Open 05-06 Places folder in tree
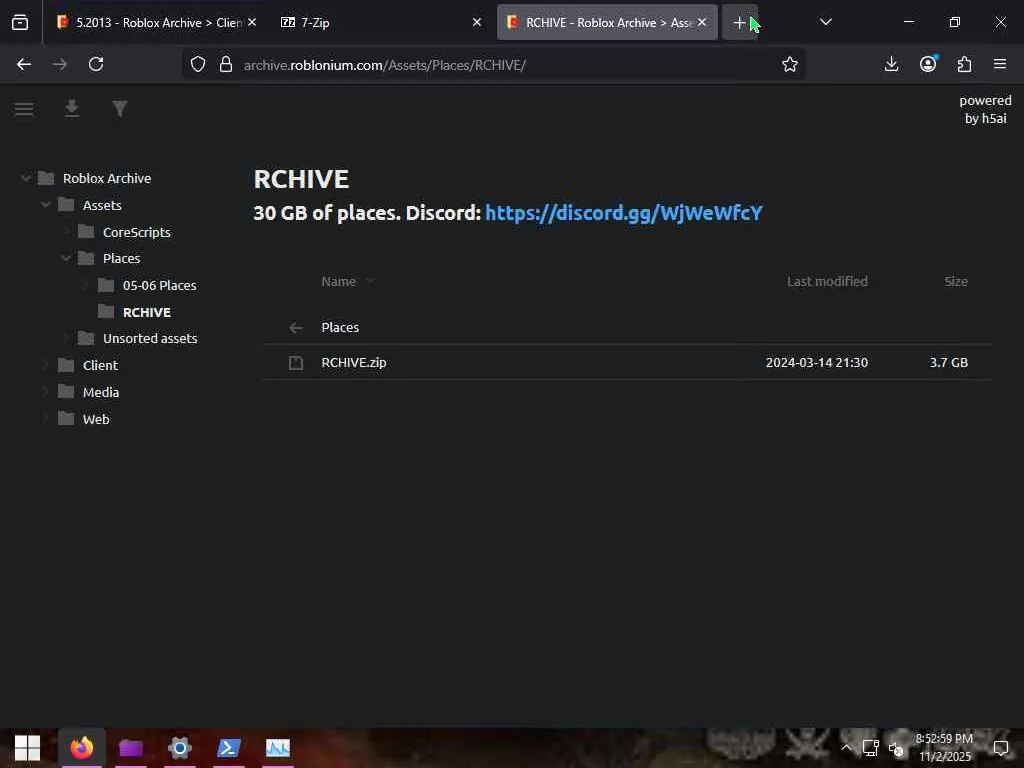Image resolution: width=1024 pixels, height=768 pixels. point(159,285)
